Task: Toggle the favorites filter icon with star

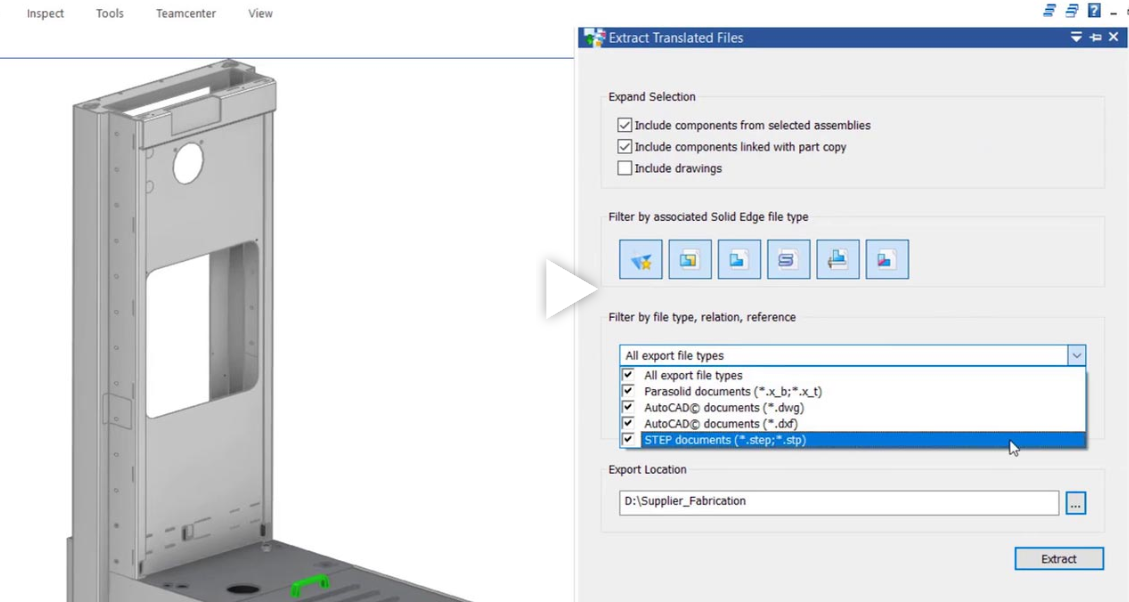Action: coord(641,259)
